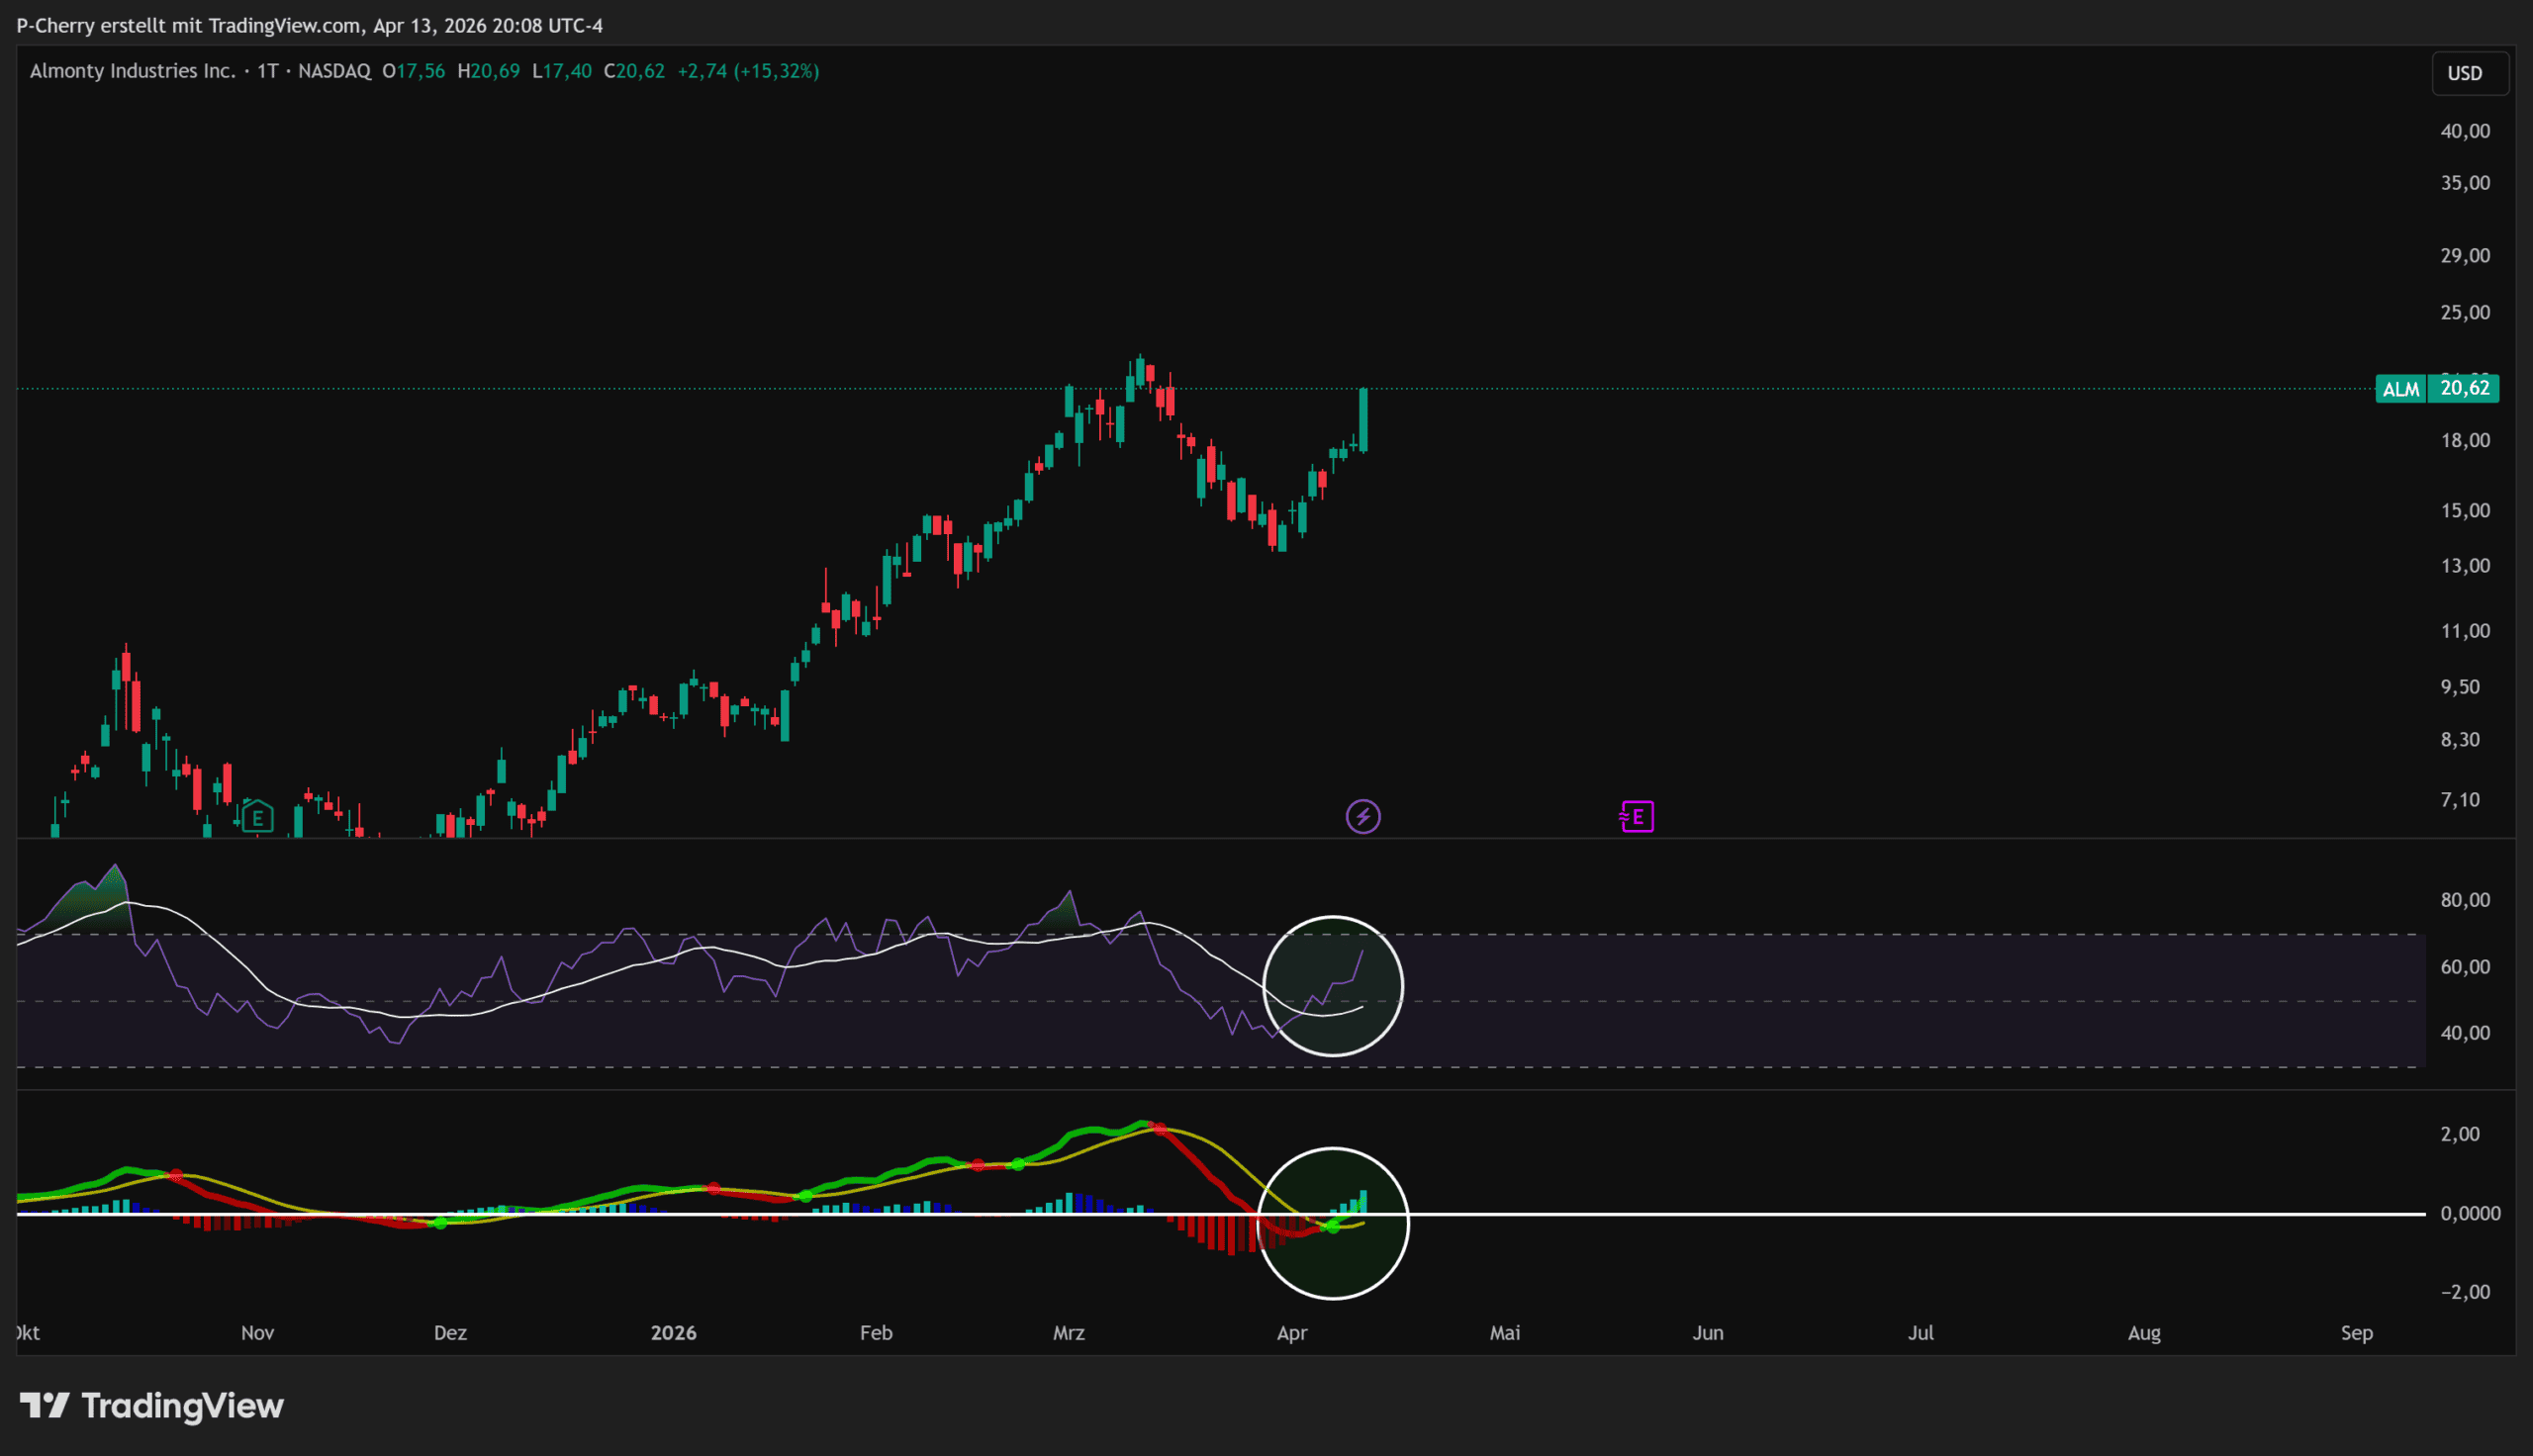Click the purple lightning bolt event icon
Image resolution: width=2533 pixels, height=1456 pixels.
[1363, 817]
